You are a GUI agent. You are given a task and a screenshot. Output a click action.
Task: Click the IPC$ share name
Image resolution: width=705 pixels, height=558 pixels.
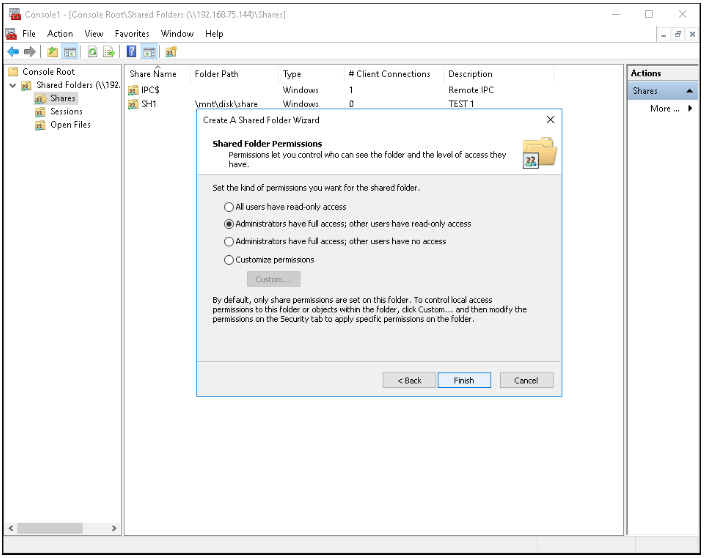pos(150,90)
